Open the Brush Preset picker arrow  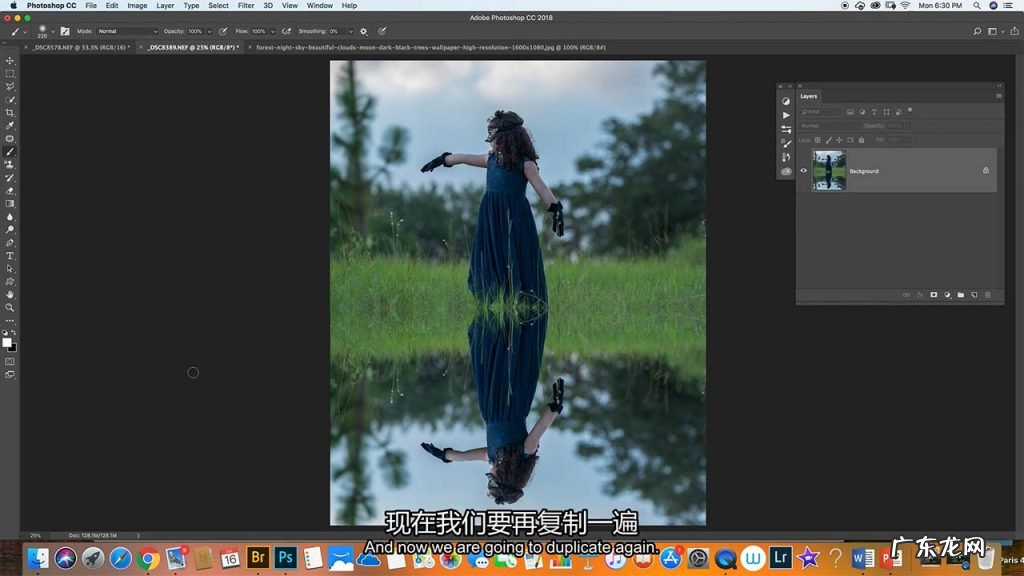pos(52,31)
